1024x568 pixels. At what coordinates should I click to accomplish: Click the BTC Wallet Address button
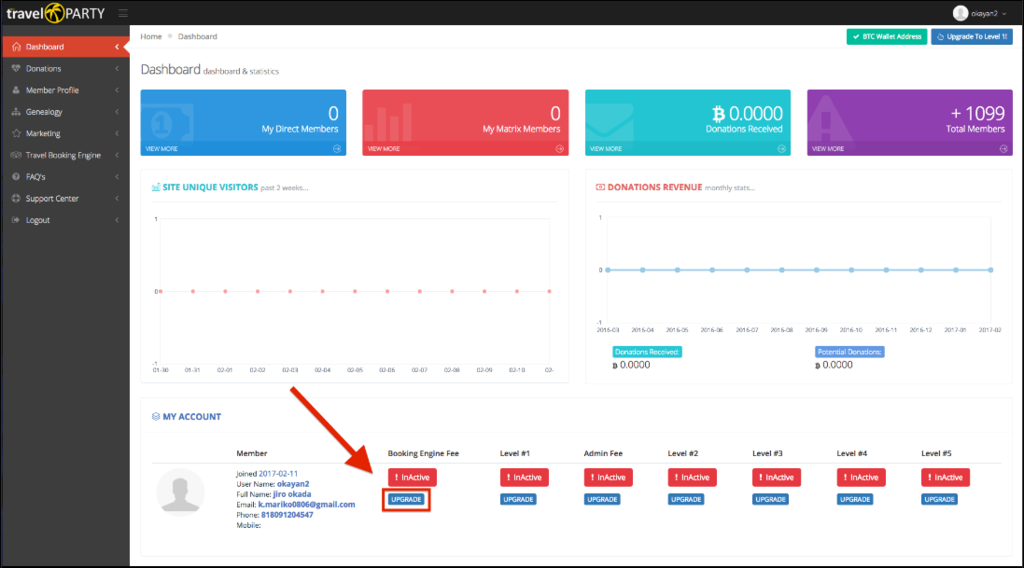coord(886,37)
